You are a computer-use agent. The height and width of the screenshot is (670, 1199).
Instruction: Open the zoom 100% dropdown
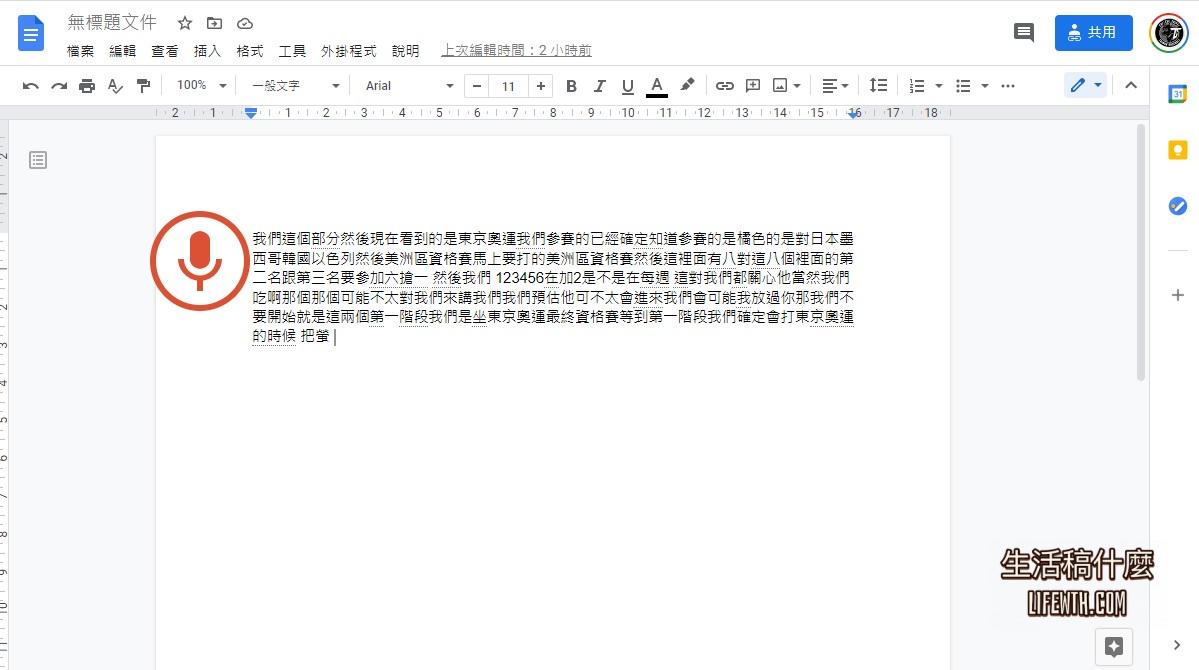click(201, 86)
